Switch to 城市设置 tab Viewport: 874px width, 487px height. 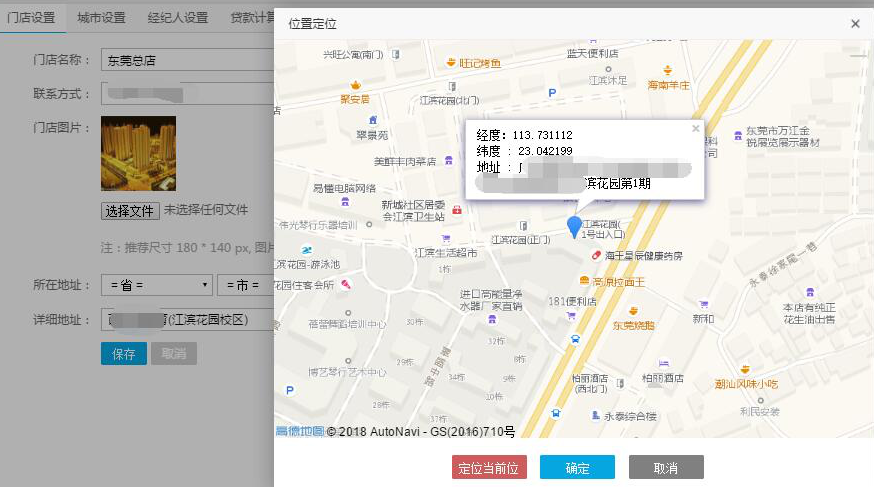click(x=101, y=18)
